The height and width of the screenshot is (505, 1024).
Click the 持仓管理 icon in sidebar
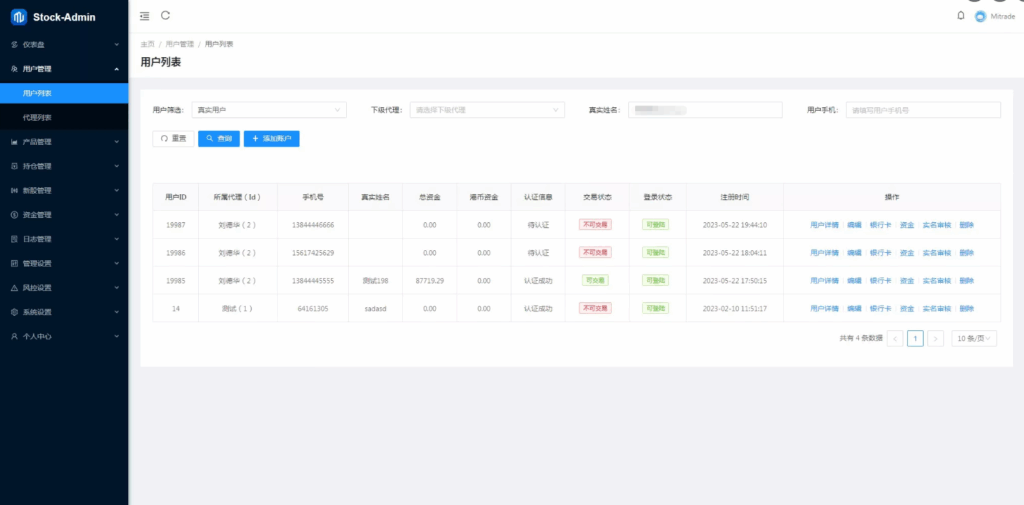[x=14, y=166]
